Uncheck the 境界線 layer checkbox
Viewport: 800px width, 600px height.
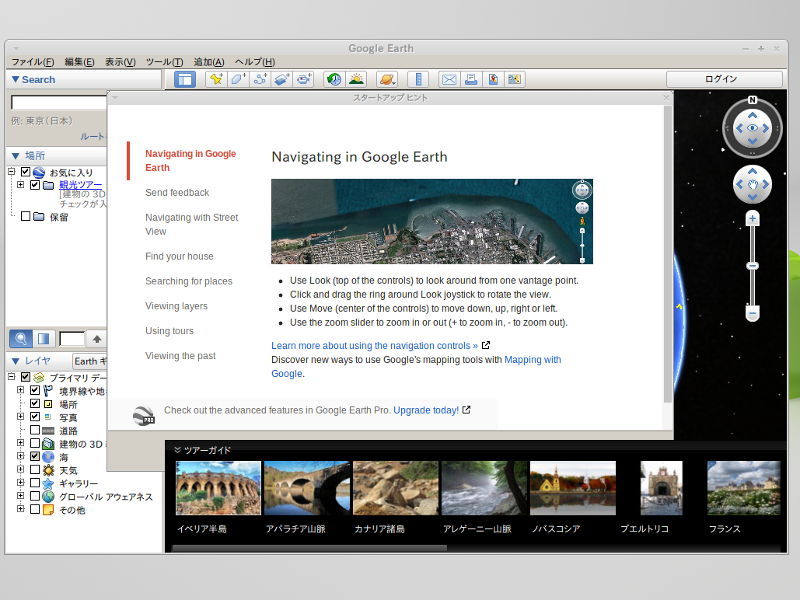(35, 390)
